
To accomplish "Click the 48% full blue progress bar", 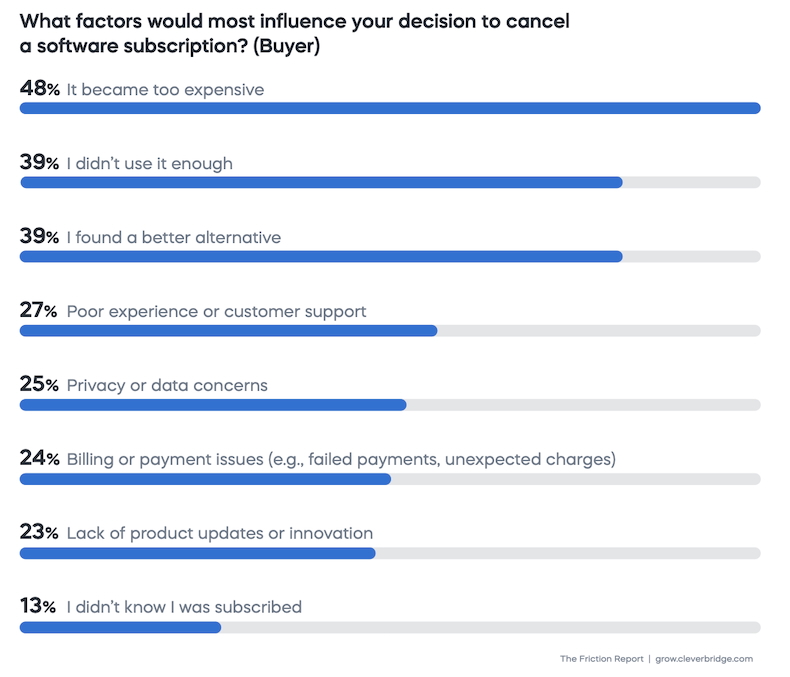I will (390, 108).
